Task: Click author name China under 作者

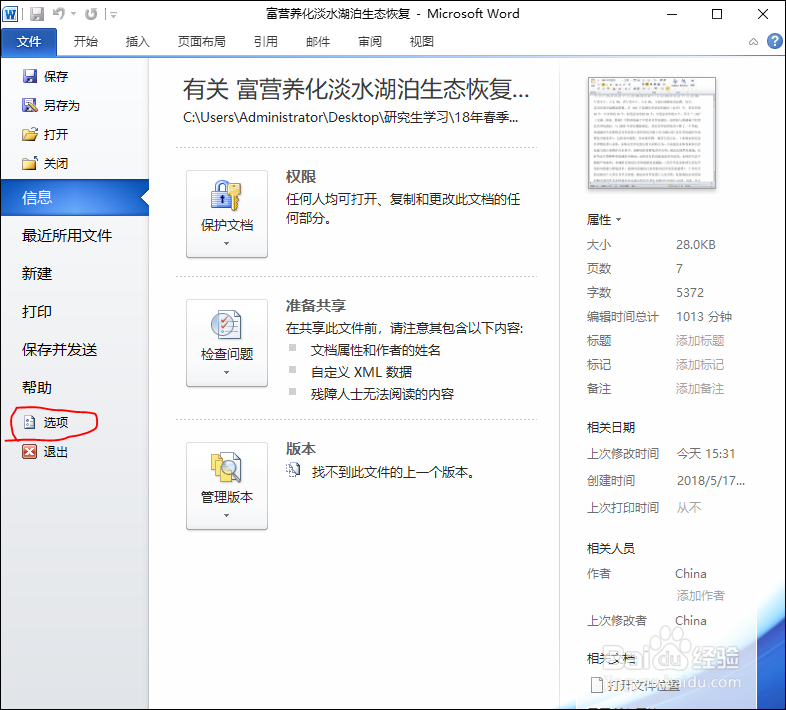Action: click(691, 574)
